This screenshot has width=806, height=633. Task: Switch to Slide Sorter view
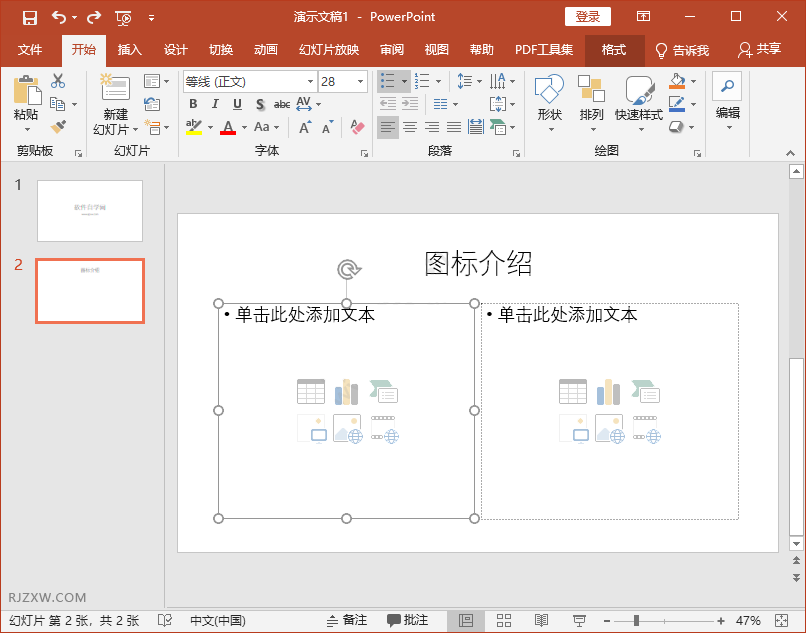(504, 621)
